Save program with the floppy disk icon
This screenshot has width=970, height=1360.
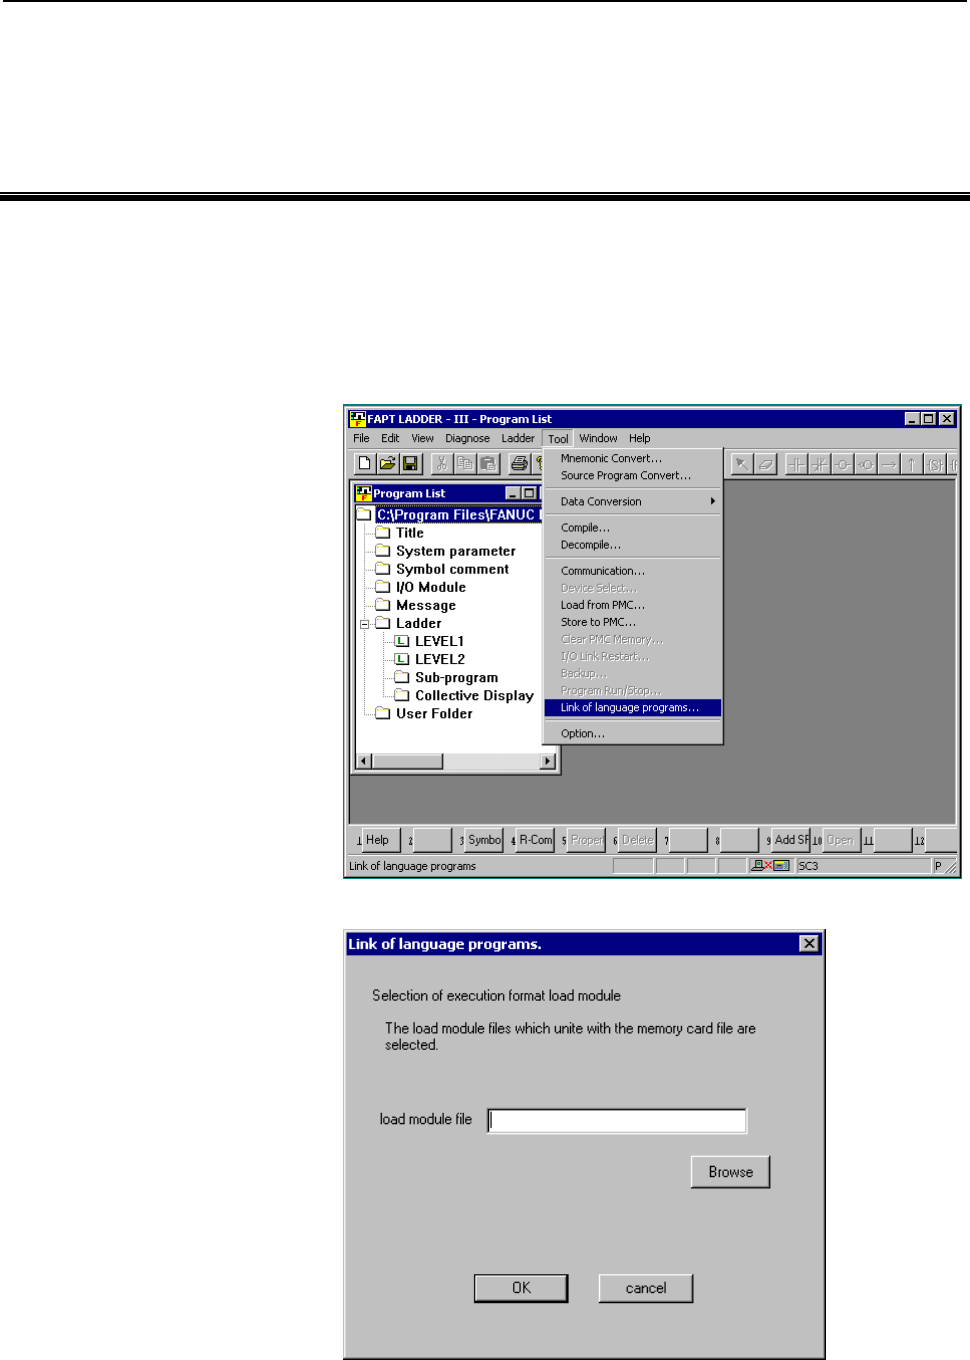pyautogui.click(x=410, y=464)
